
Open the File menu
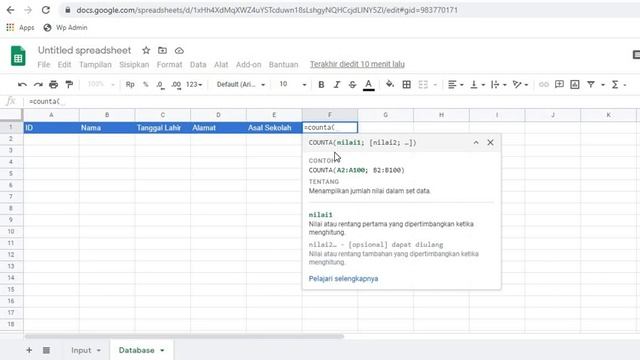click(43, 64)
